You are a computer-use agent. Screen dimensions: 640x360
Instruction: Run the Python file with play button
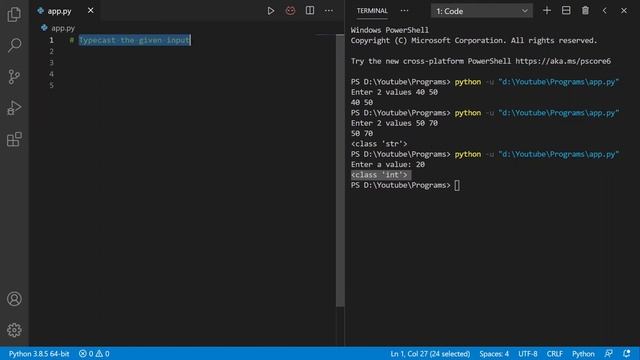[x=271, y=11]
